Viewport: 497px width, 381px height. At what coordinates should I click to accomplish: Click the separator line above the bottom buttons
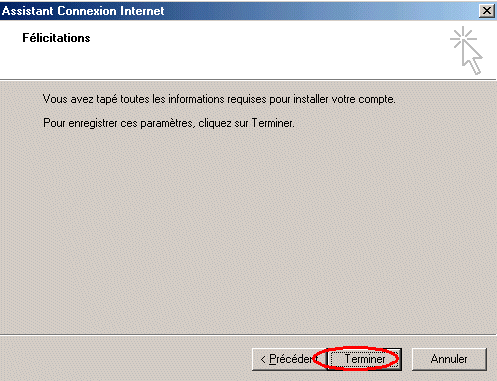click(x=248, y=334)
